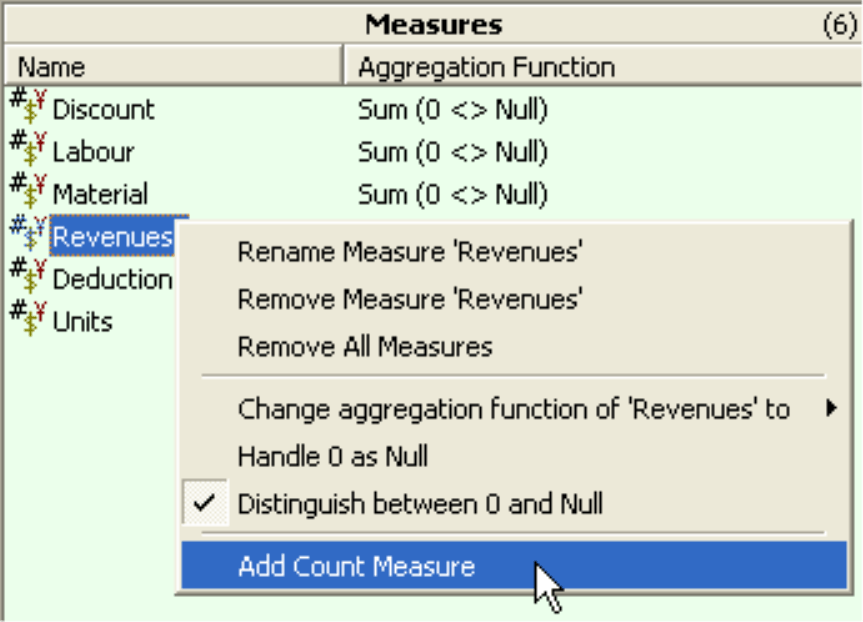Select 'Add Count Measure' menu entry
Viewport: 863px width, 622px height.
point(356,567)
